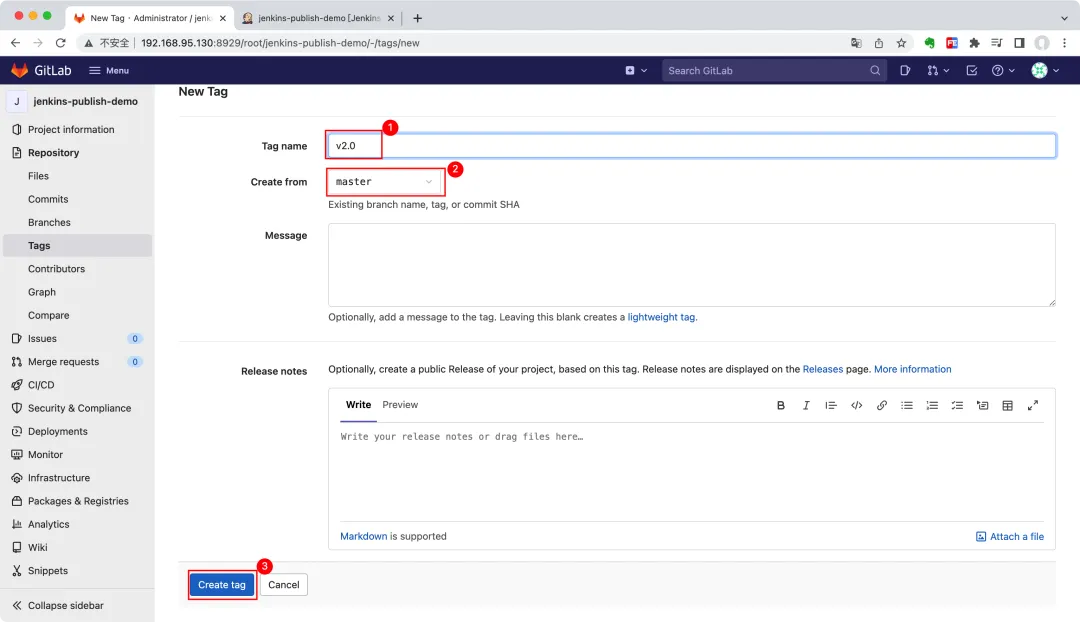This screenshot has height=622, width=1080.
Task: Open the translate page icon
Action: click(856, 43)
